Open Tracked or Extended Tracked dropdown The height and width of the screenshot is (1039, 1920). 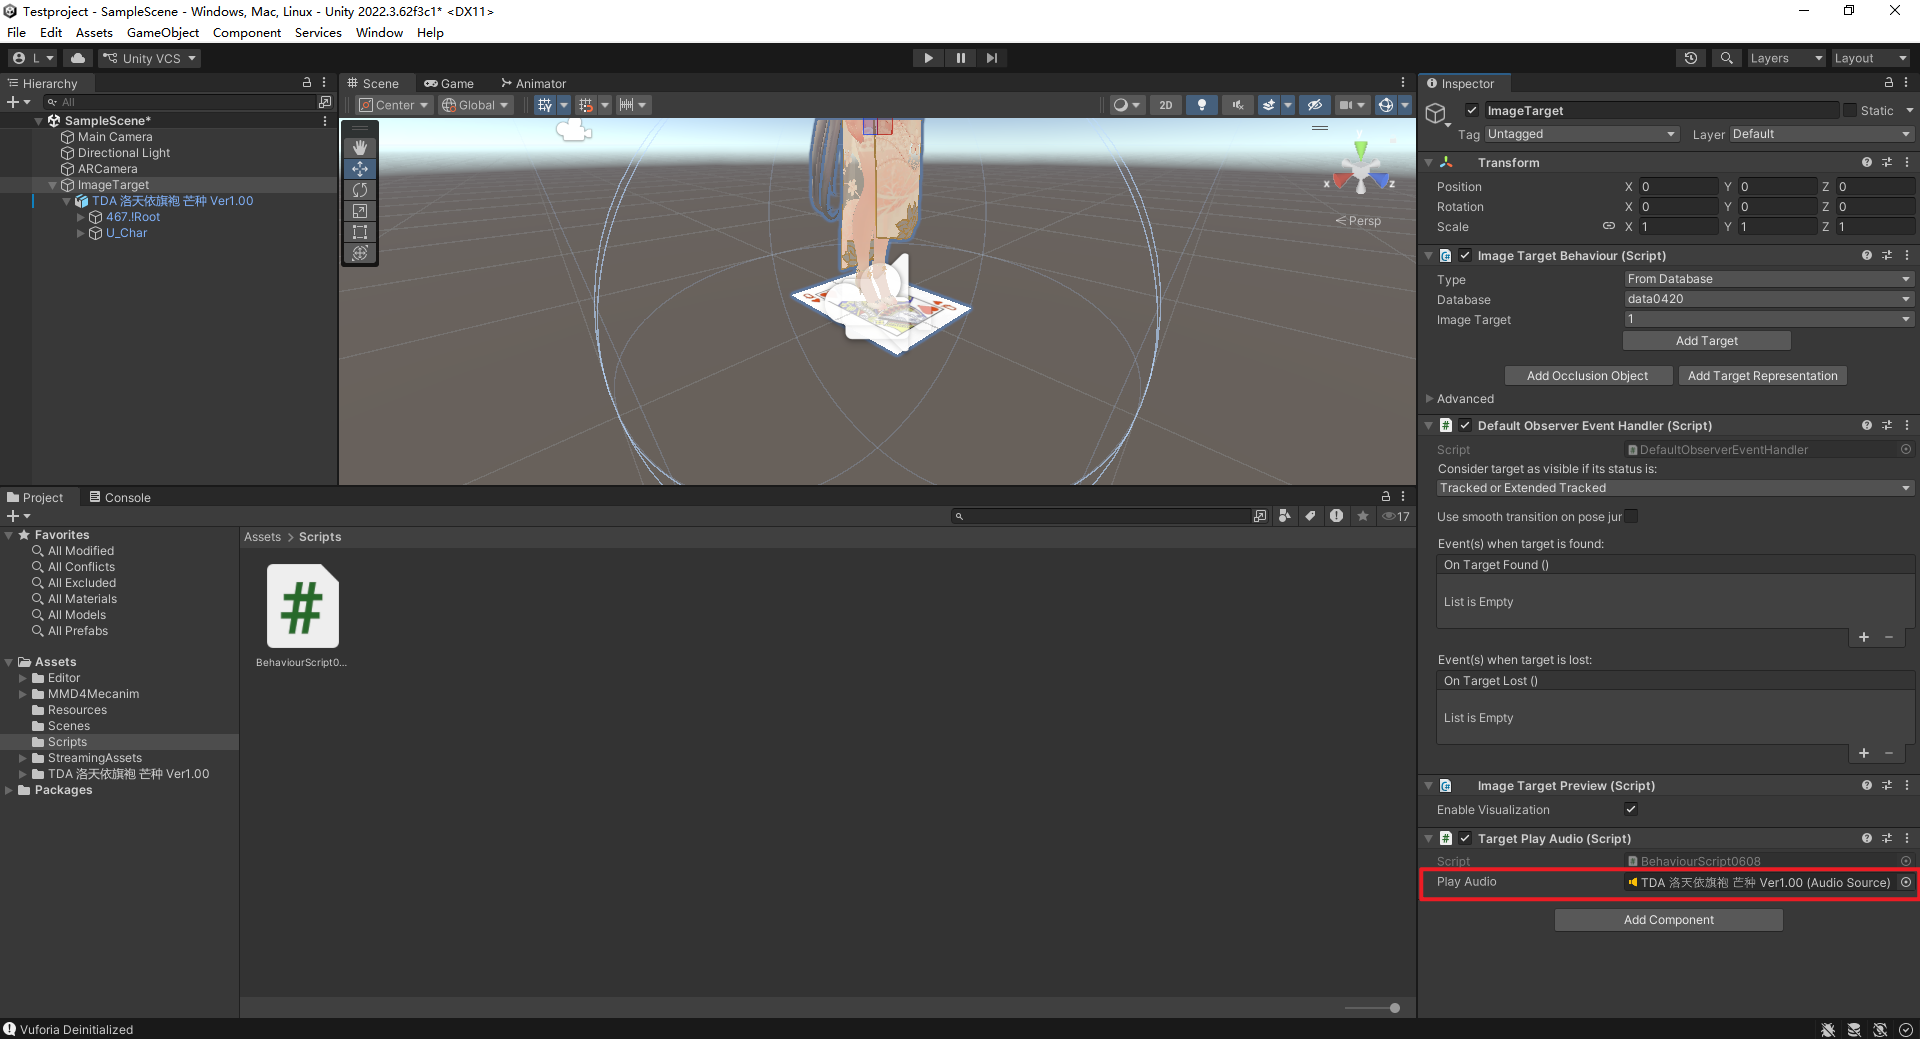click(x=1675, y=488)
